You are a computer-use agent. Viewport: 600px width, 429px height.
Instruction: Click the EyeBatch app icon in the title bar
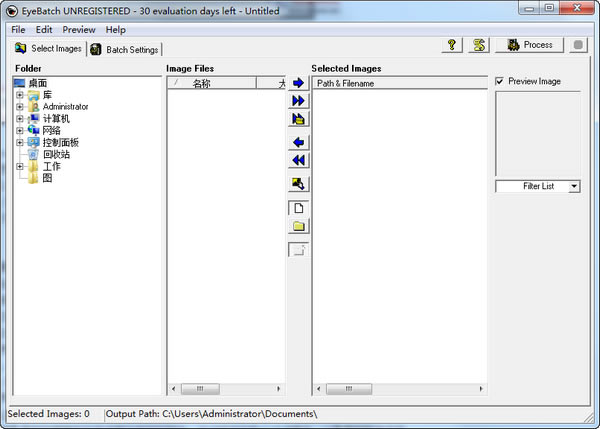[11, 11]
